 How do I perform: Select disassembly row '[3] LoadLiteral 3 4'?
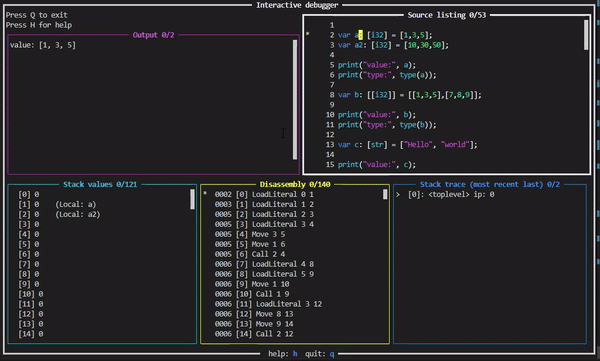tap(264, 224)
